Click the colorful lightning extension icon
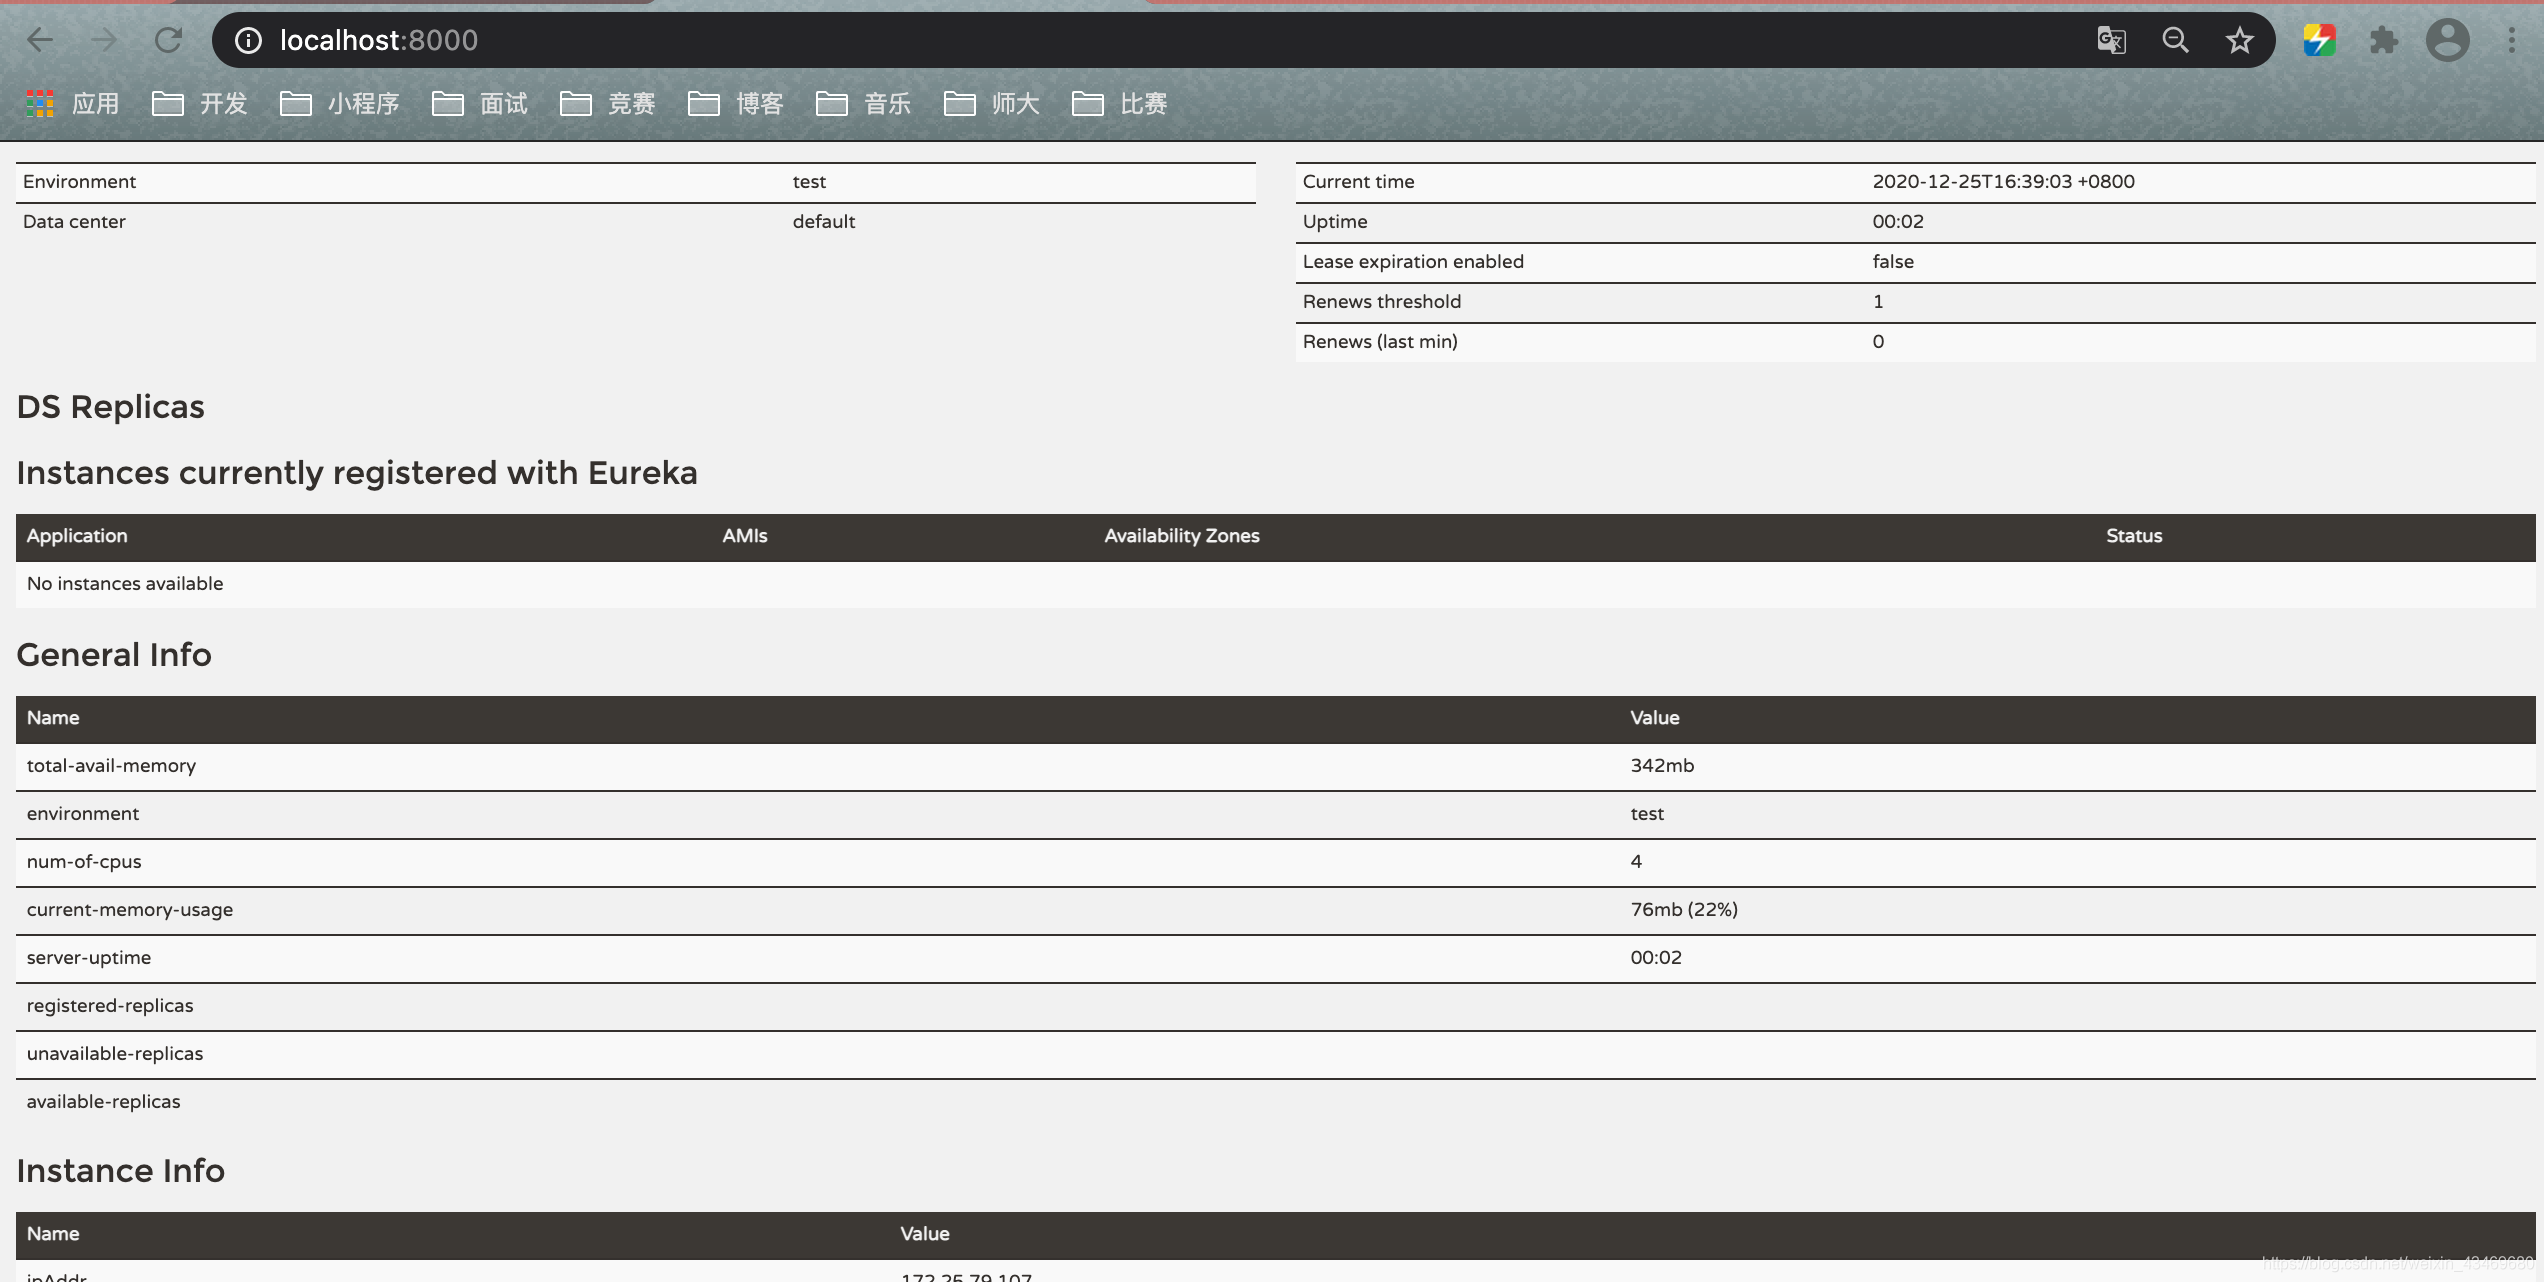 pos(2319,40)
